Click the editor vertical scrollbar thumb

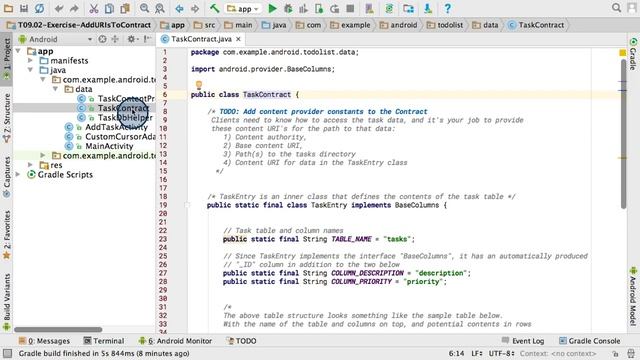pos(623,133)
